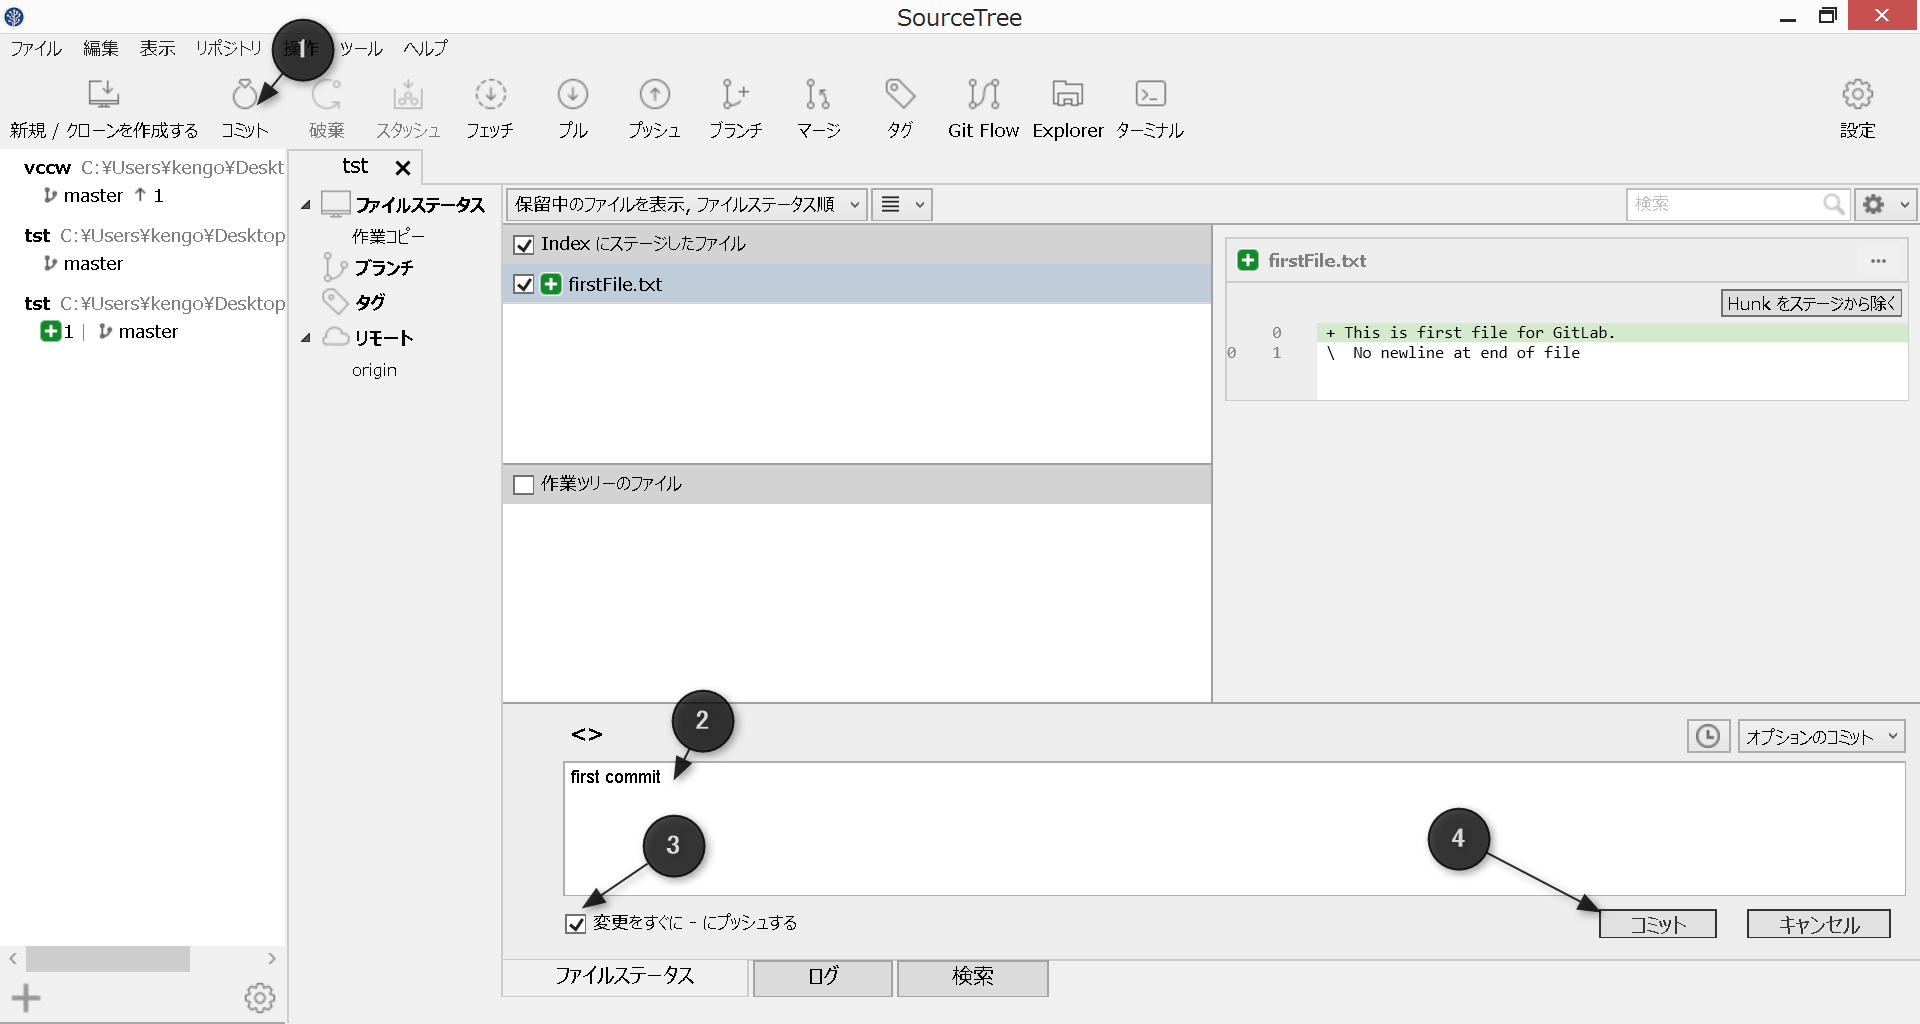Switch to the ファイルステータス bottom tab

pyautogui.click(x=625, y=977)
